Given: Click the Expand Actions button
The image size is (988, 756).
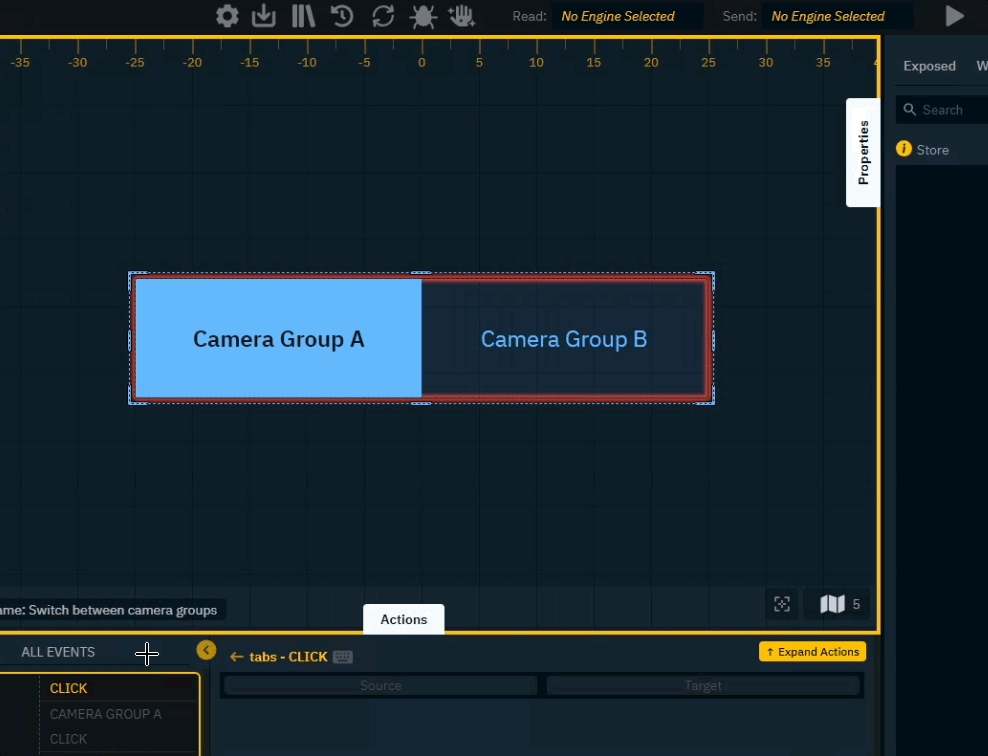Looking at the screenshot, I should [812, 651].
